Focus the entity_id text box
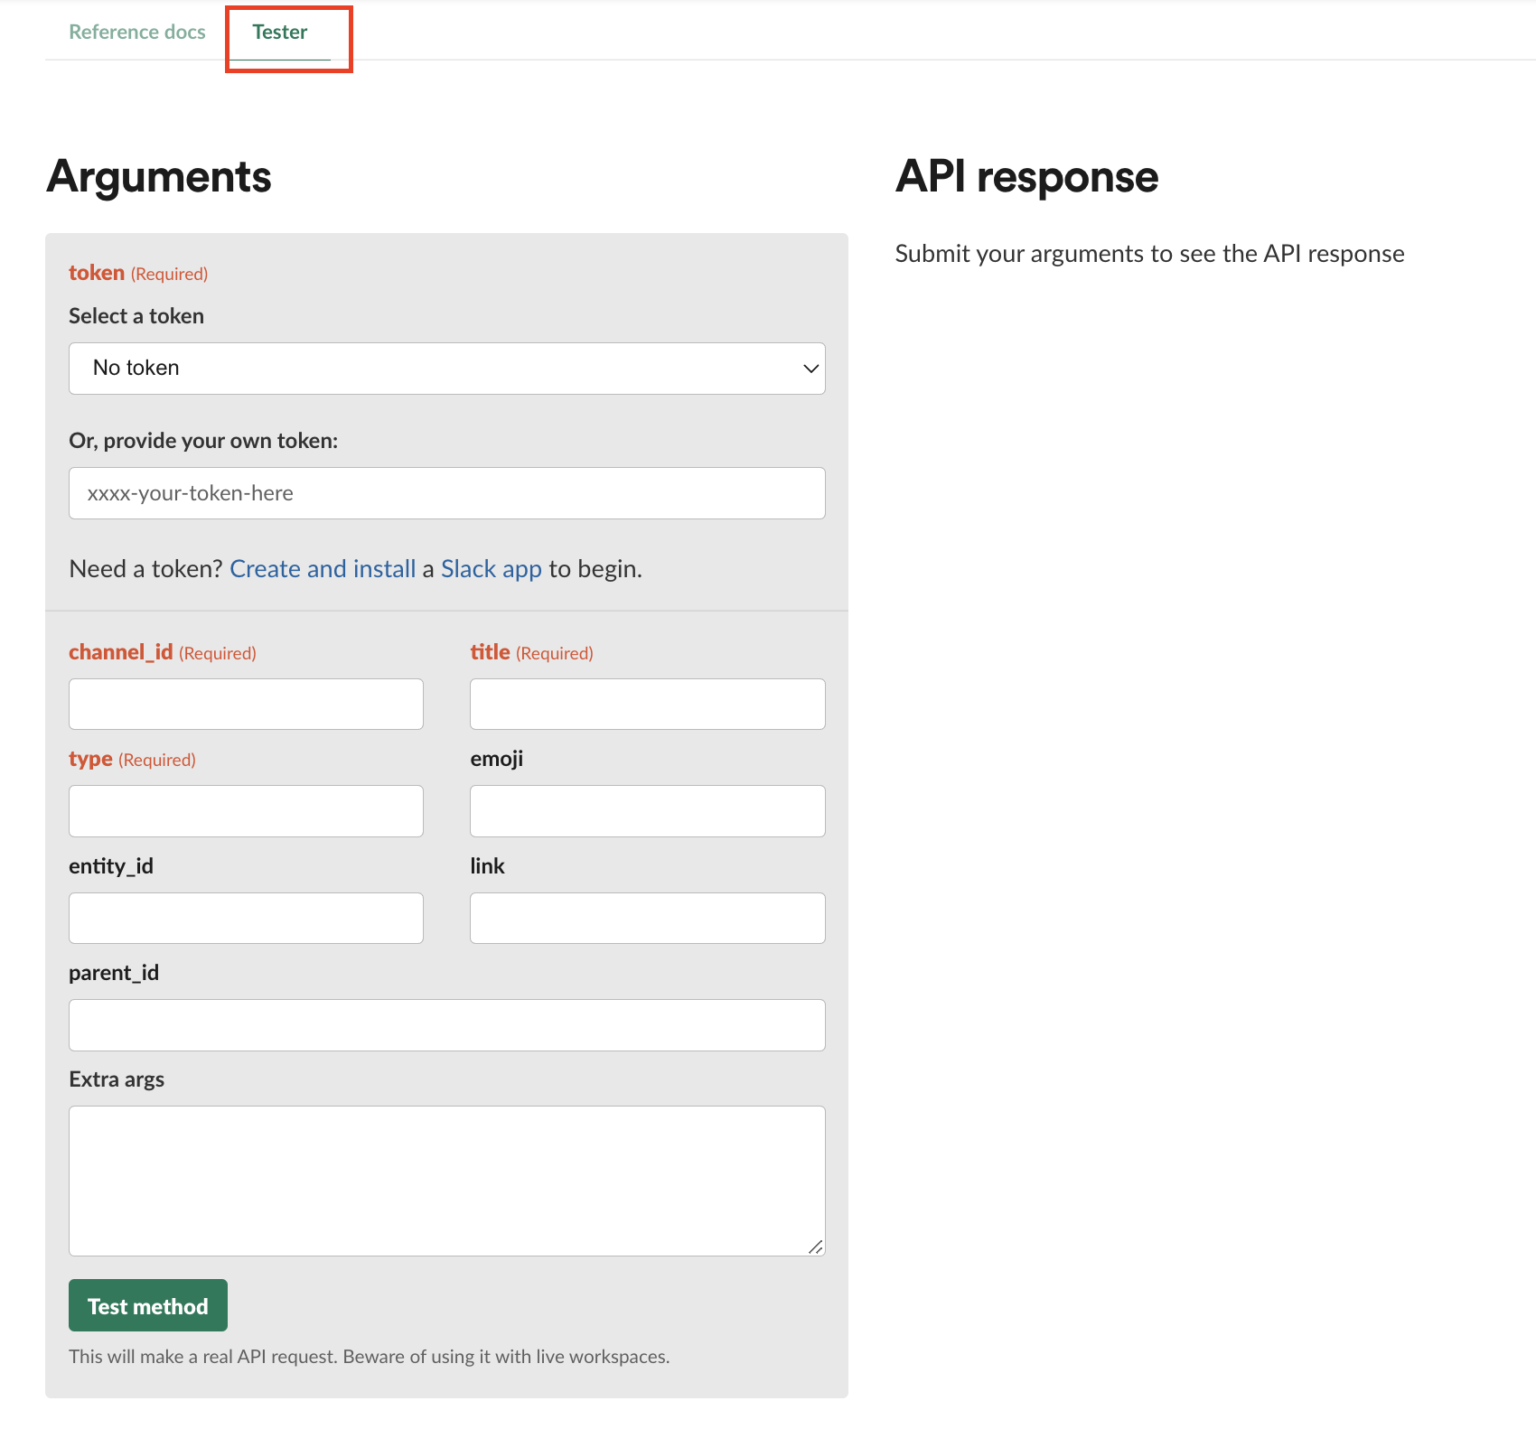Viewport: 1536px width, 1429px height. click(x=245, y=917)
